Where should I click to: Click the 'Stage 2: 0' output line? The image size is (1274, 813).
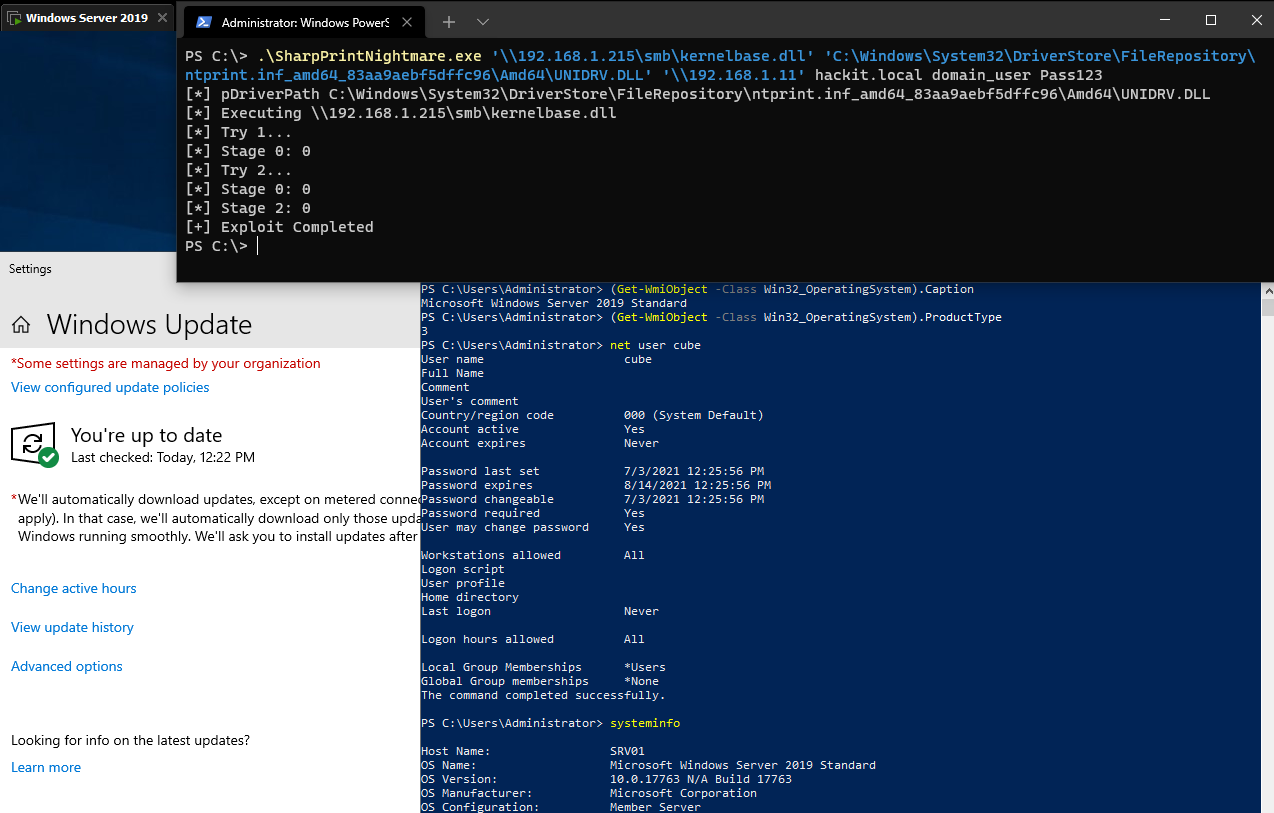pos(248,208)
